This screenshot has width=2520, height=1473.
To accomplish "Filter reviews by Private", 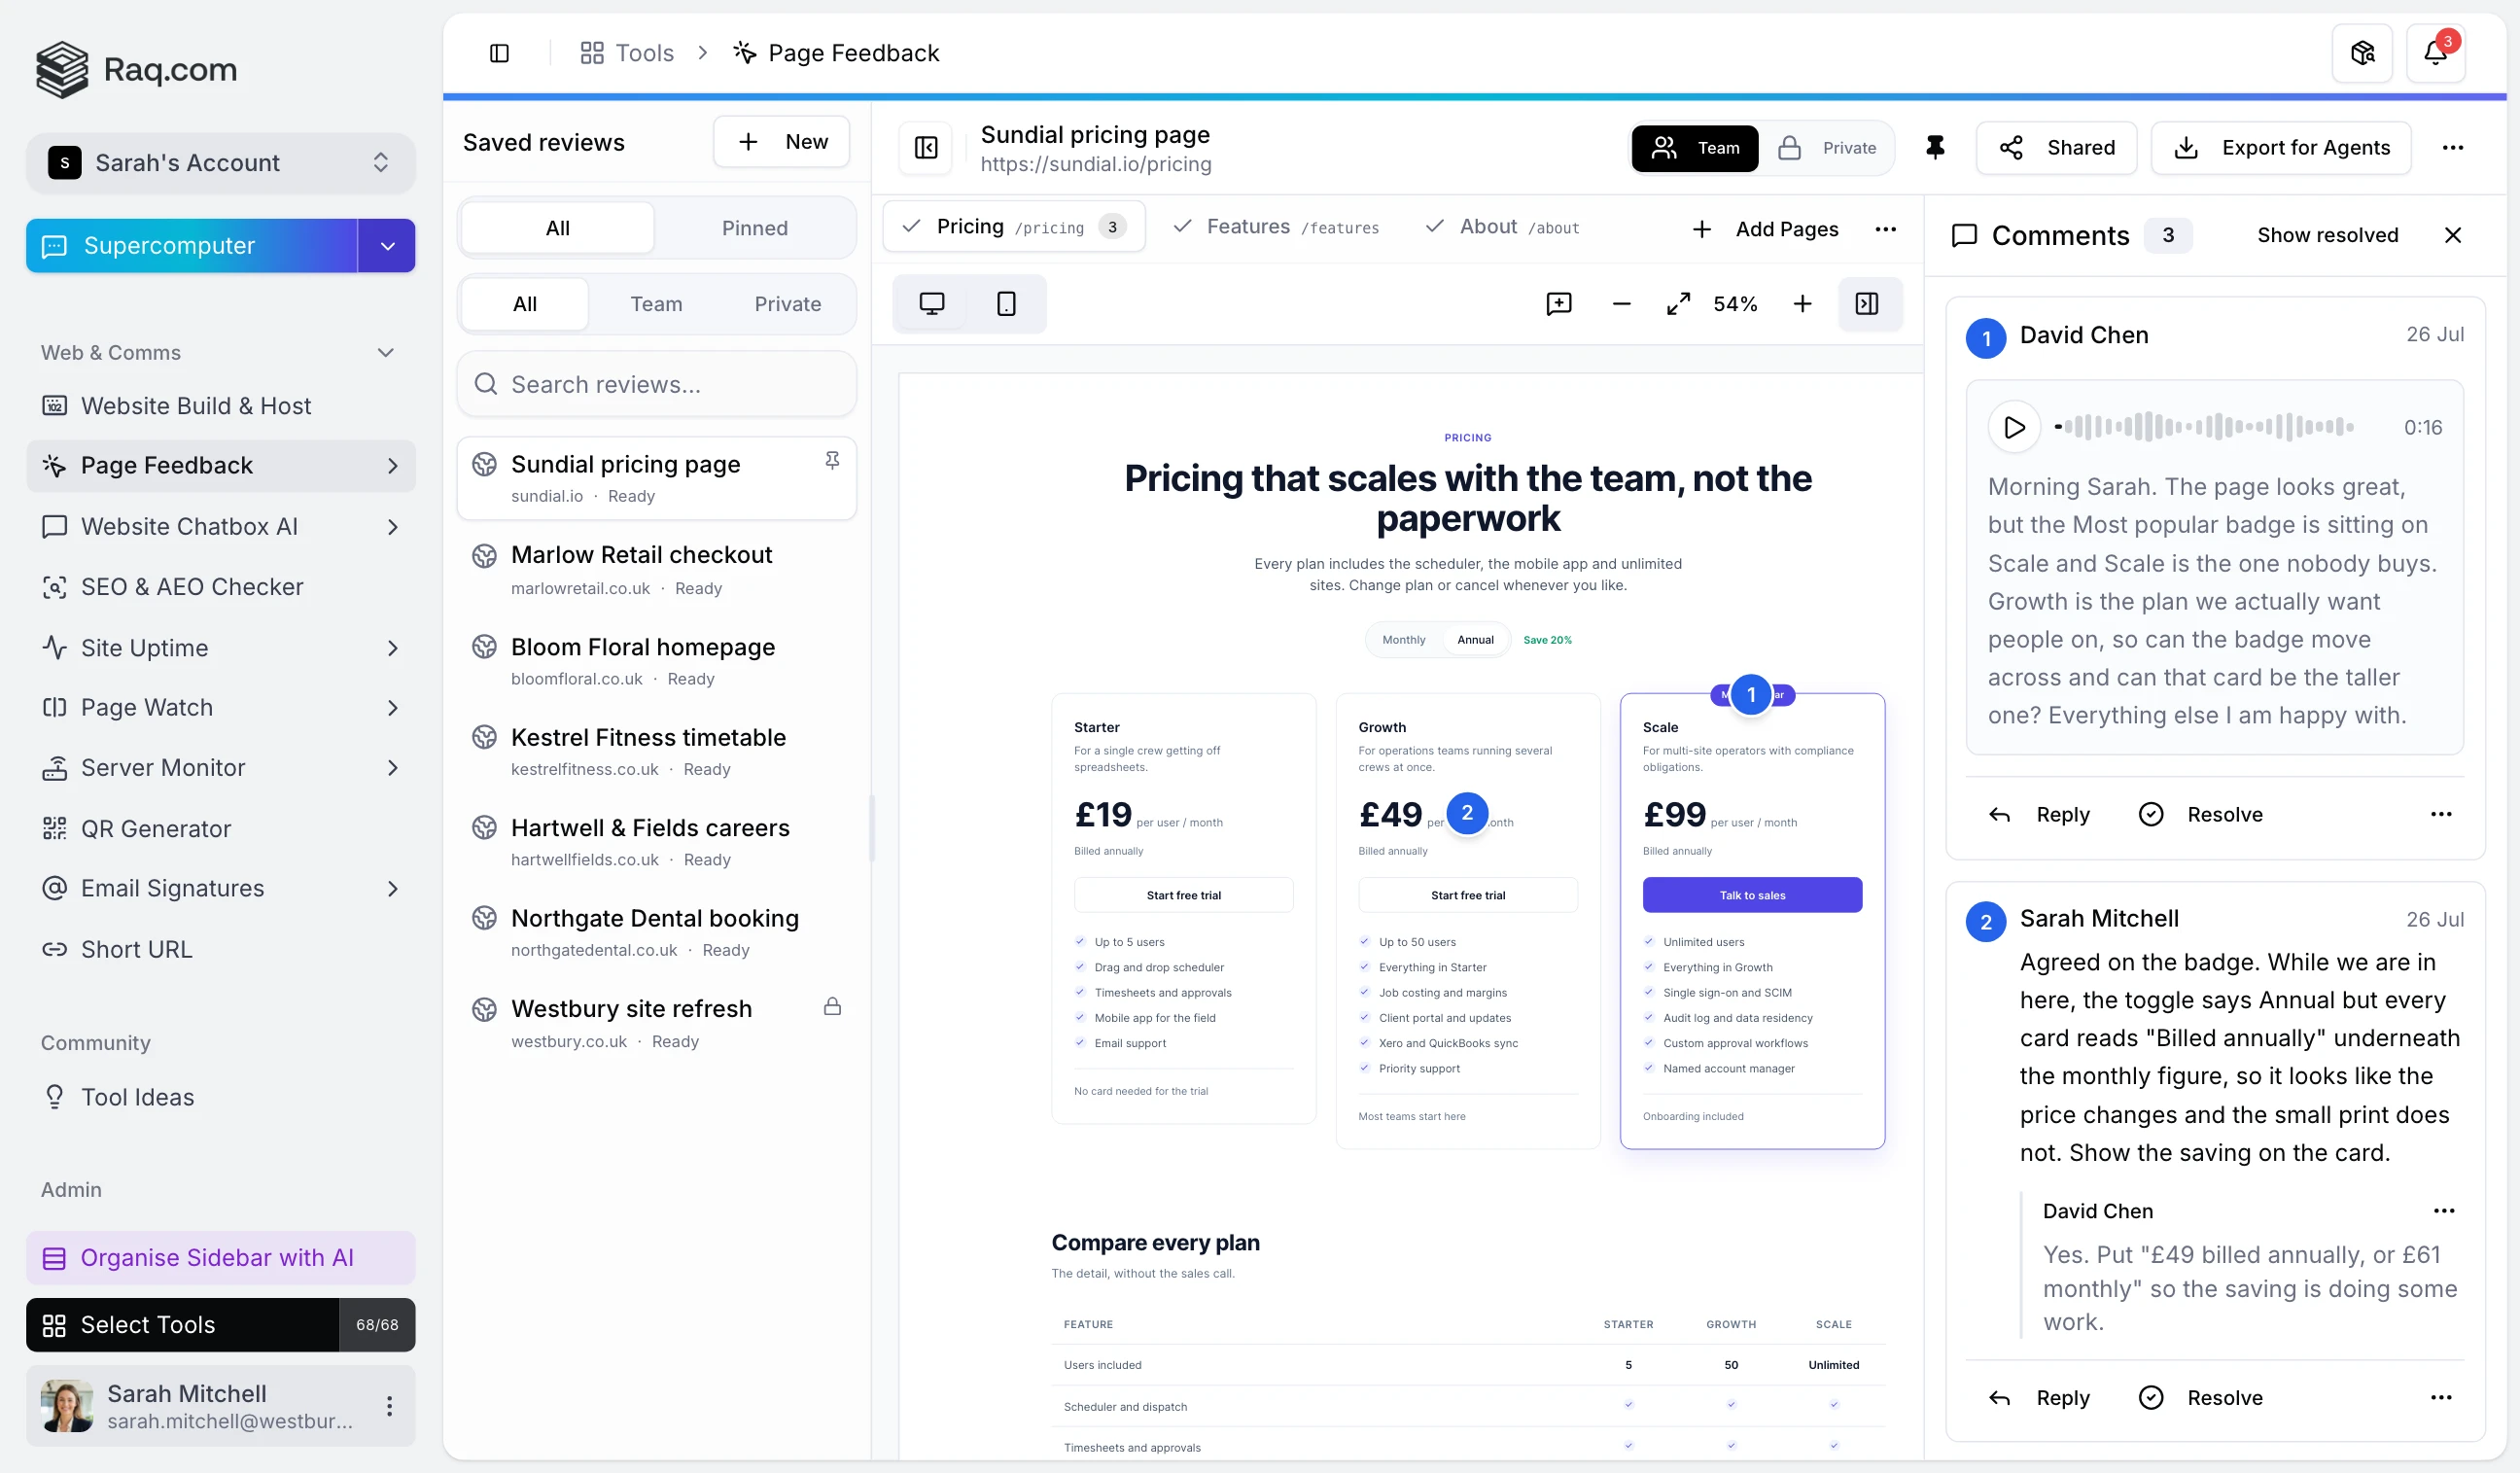I will [x=787, y=304].
